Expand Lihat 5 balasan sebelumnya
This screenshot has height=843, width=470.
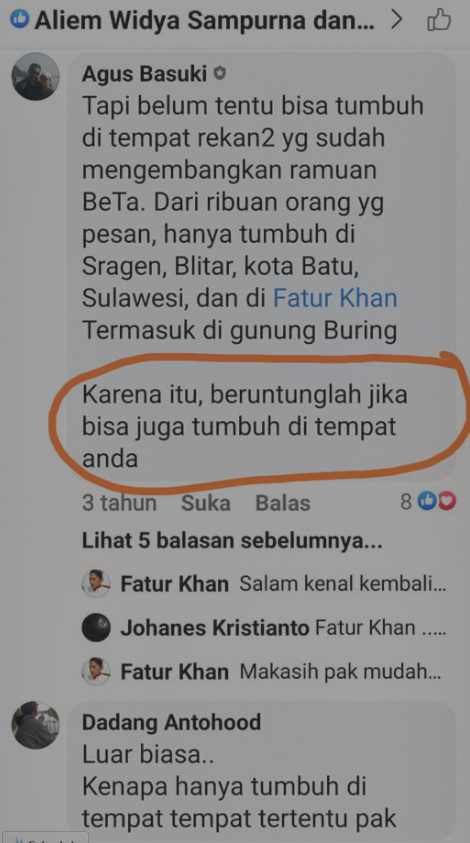(232, 541)
